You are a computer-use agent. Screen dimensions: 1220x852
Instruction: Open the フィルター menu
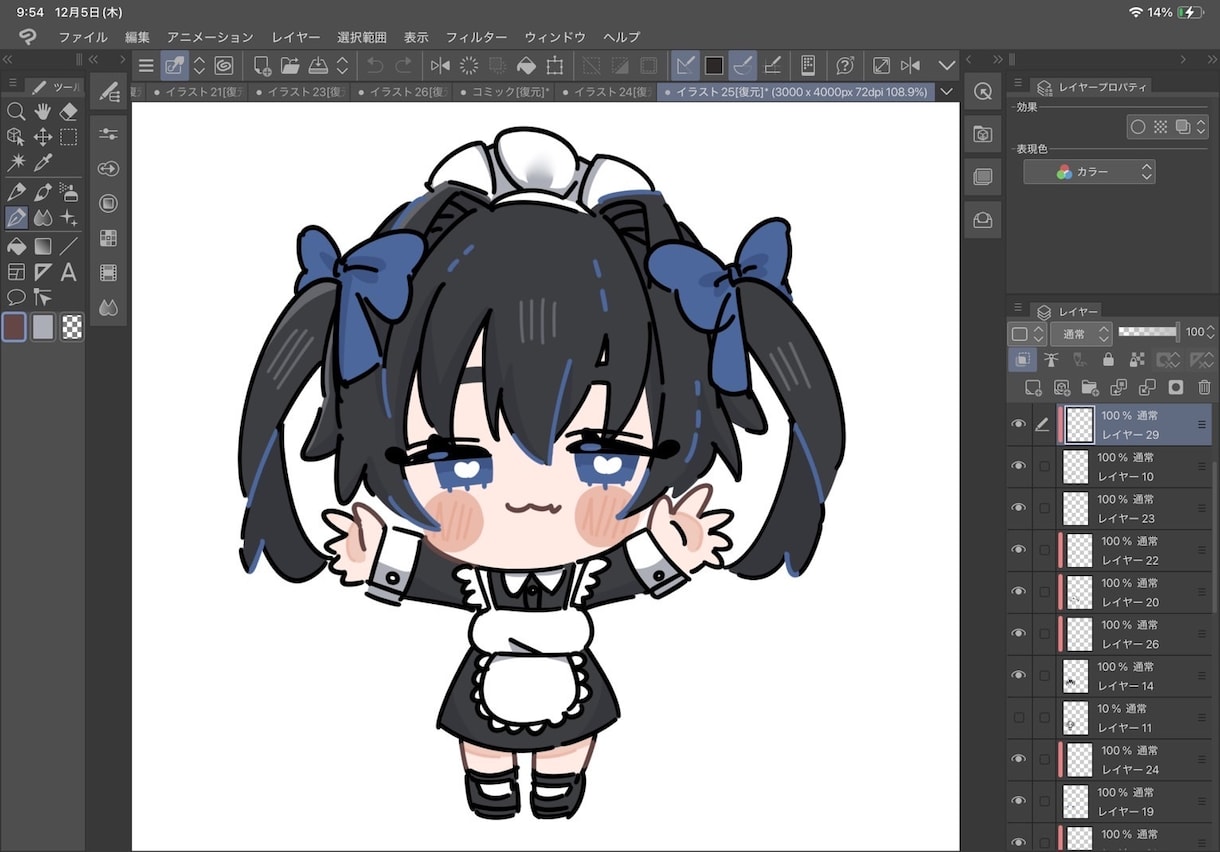point(476,37)
